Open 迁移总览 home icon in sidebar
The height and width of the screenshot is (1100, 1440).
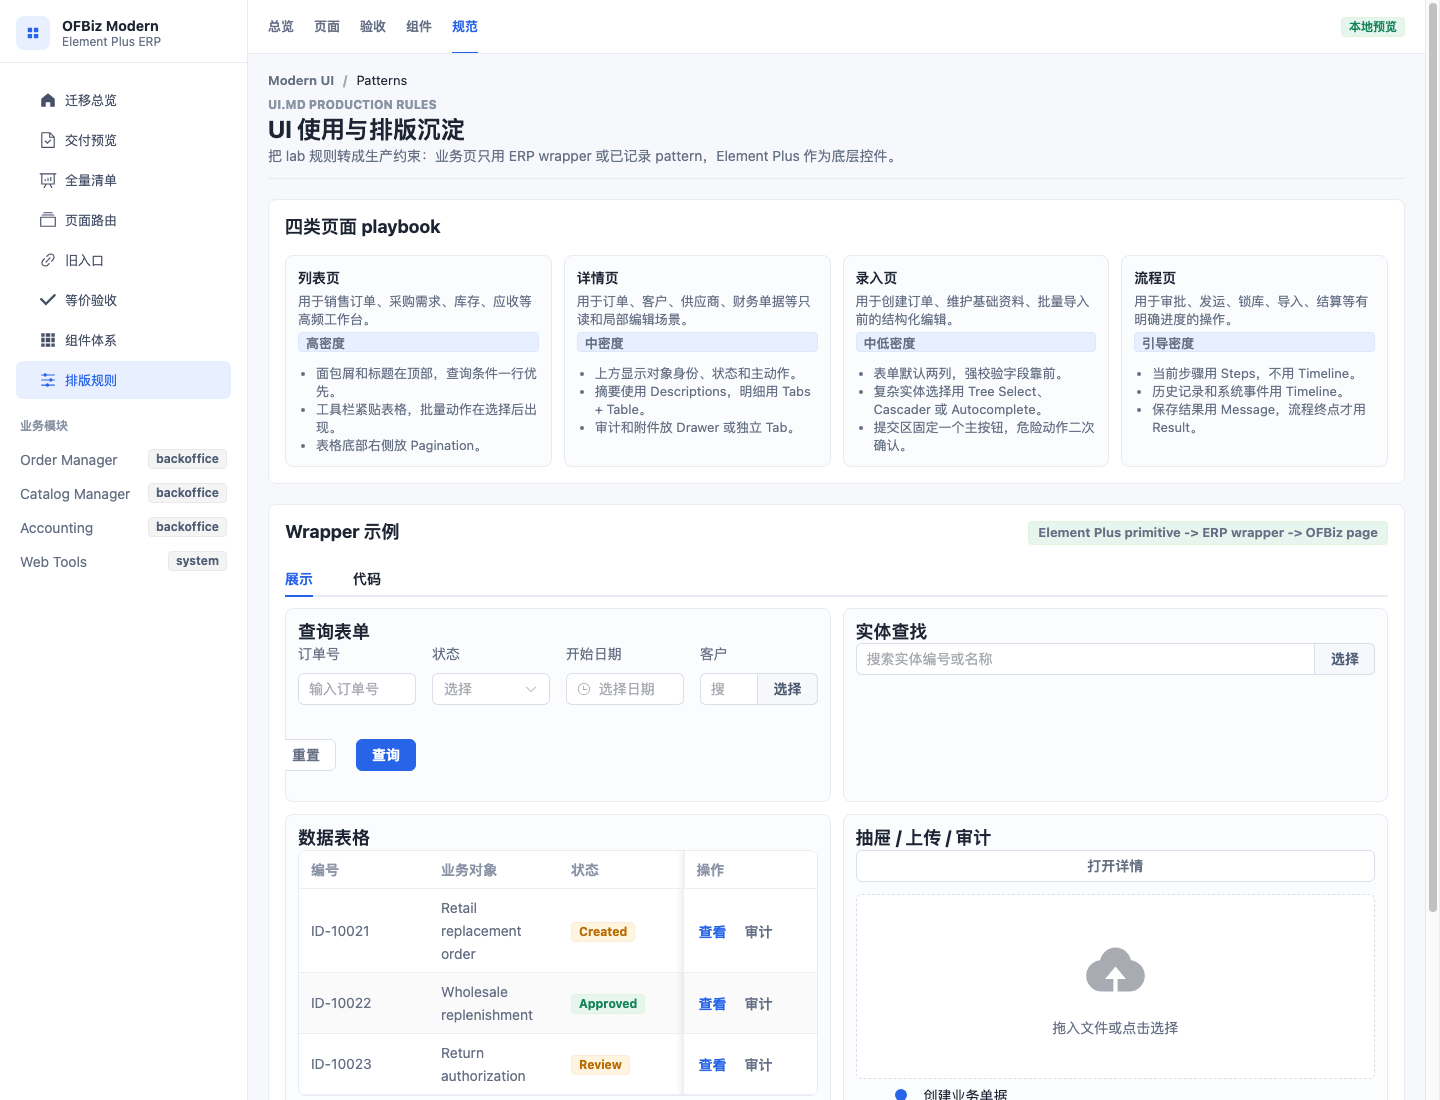click(x=48, y=100)
